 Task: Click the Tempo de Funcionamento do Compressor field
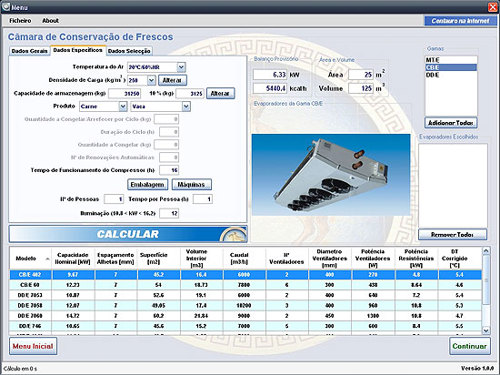point(169,170)
